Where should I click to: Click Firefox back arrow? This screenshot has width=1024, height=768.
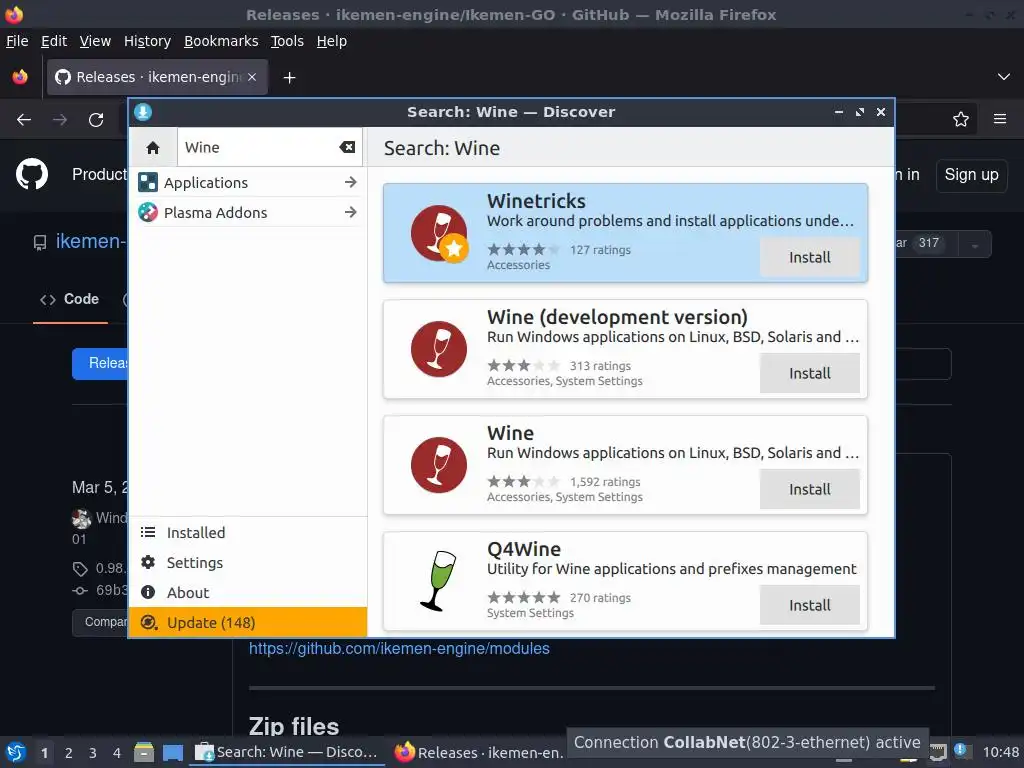coord(24,120)
